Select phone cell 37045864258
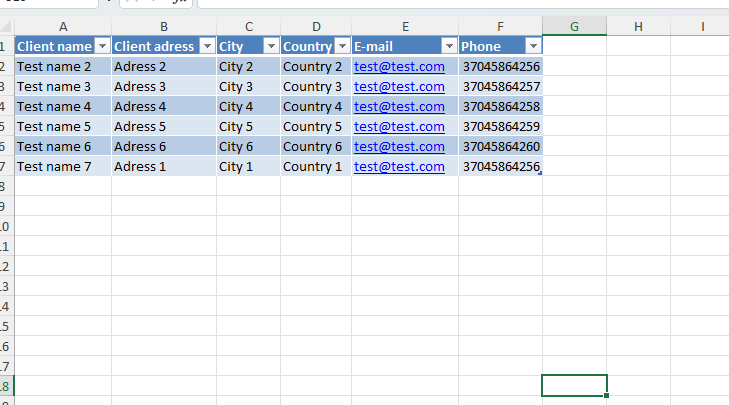The image size is (729, 405). [500, 106]
